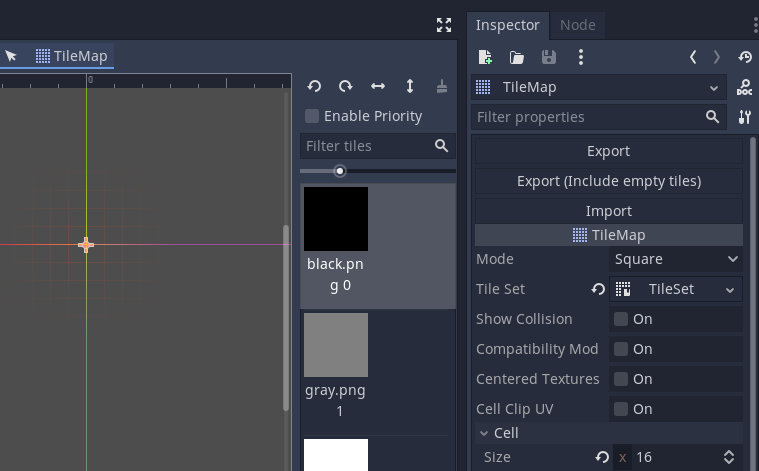Rotate tile right icon
This screenshot has height=471, width=759.
346,87
